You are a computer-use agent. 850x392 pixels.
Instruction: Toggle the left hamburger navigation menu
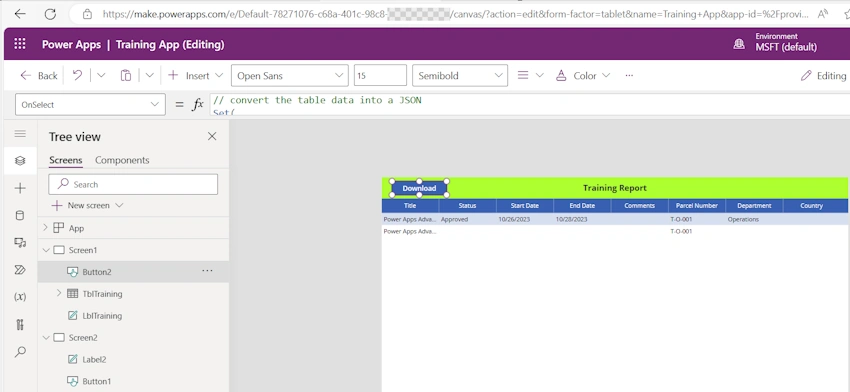pos(20,134)
